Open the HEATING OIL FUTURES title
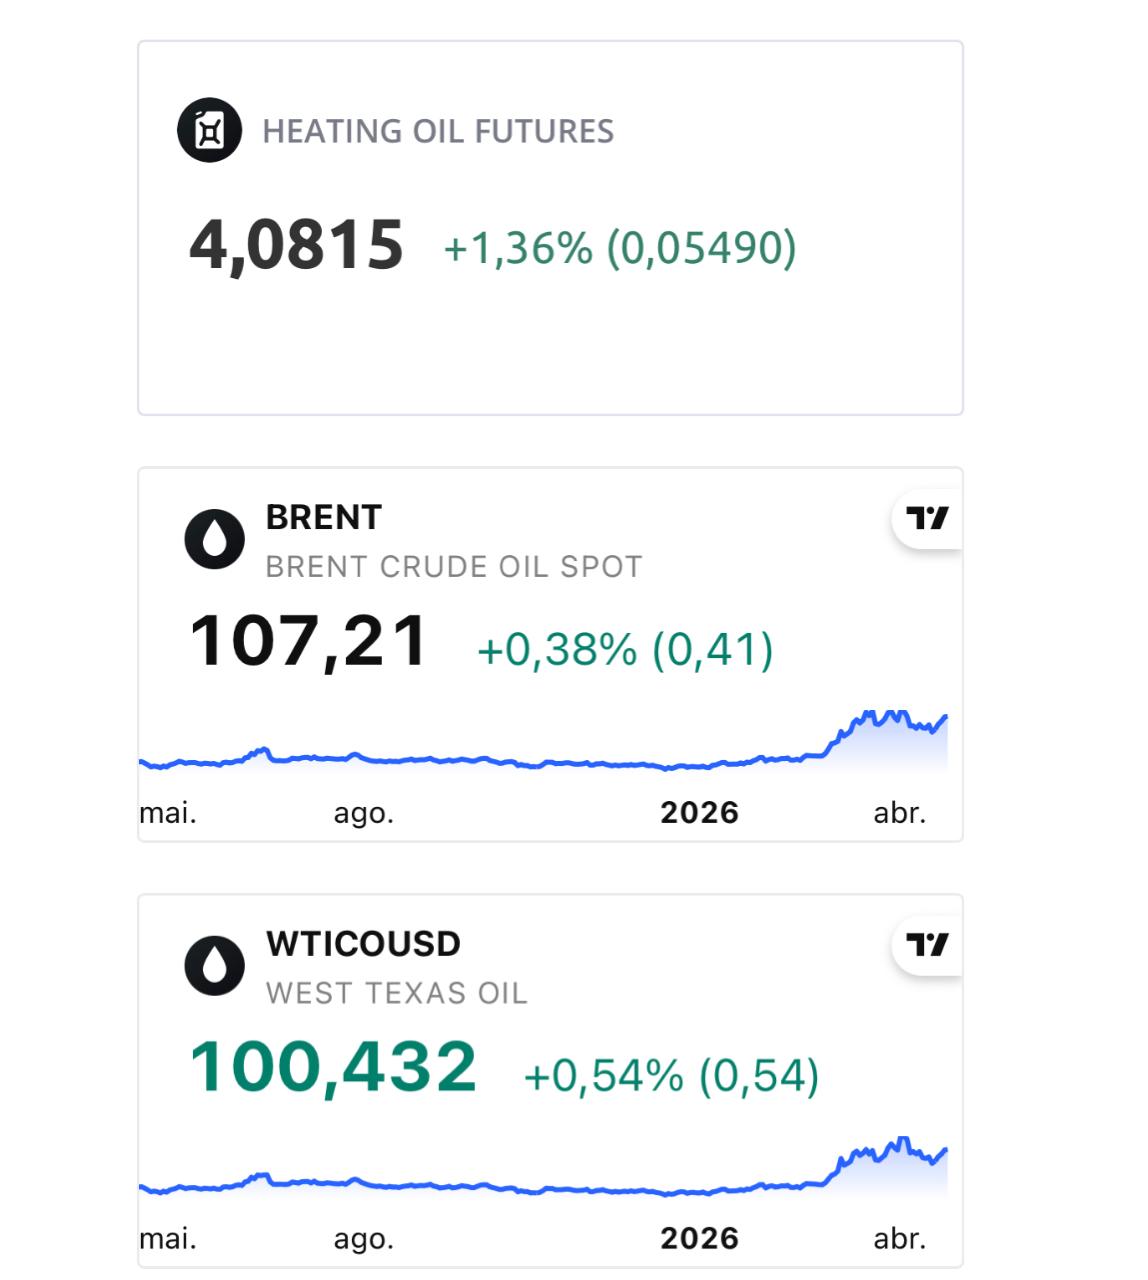 438,131
